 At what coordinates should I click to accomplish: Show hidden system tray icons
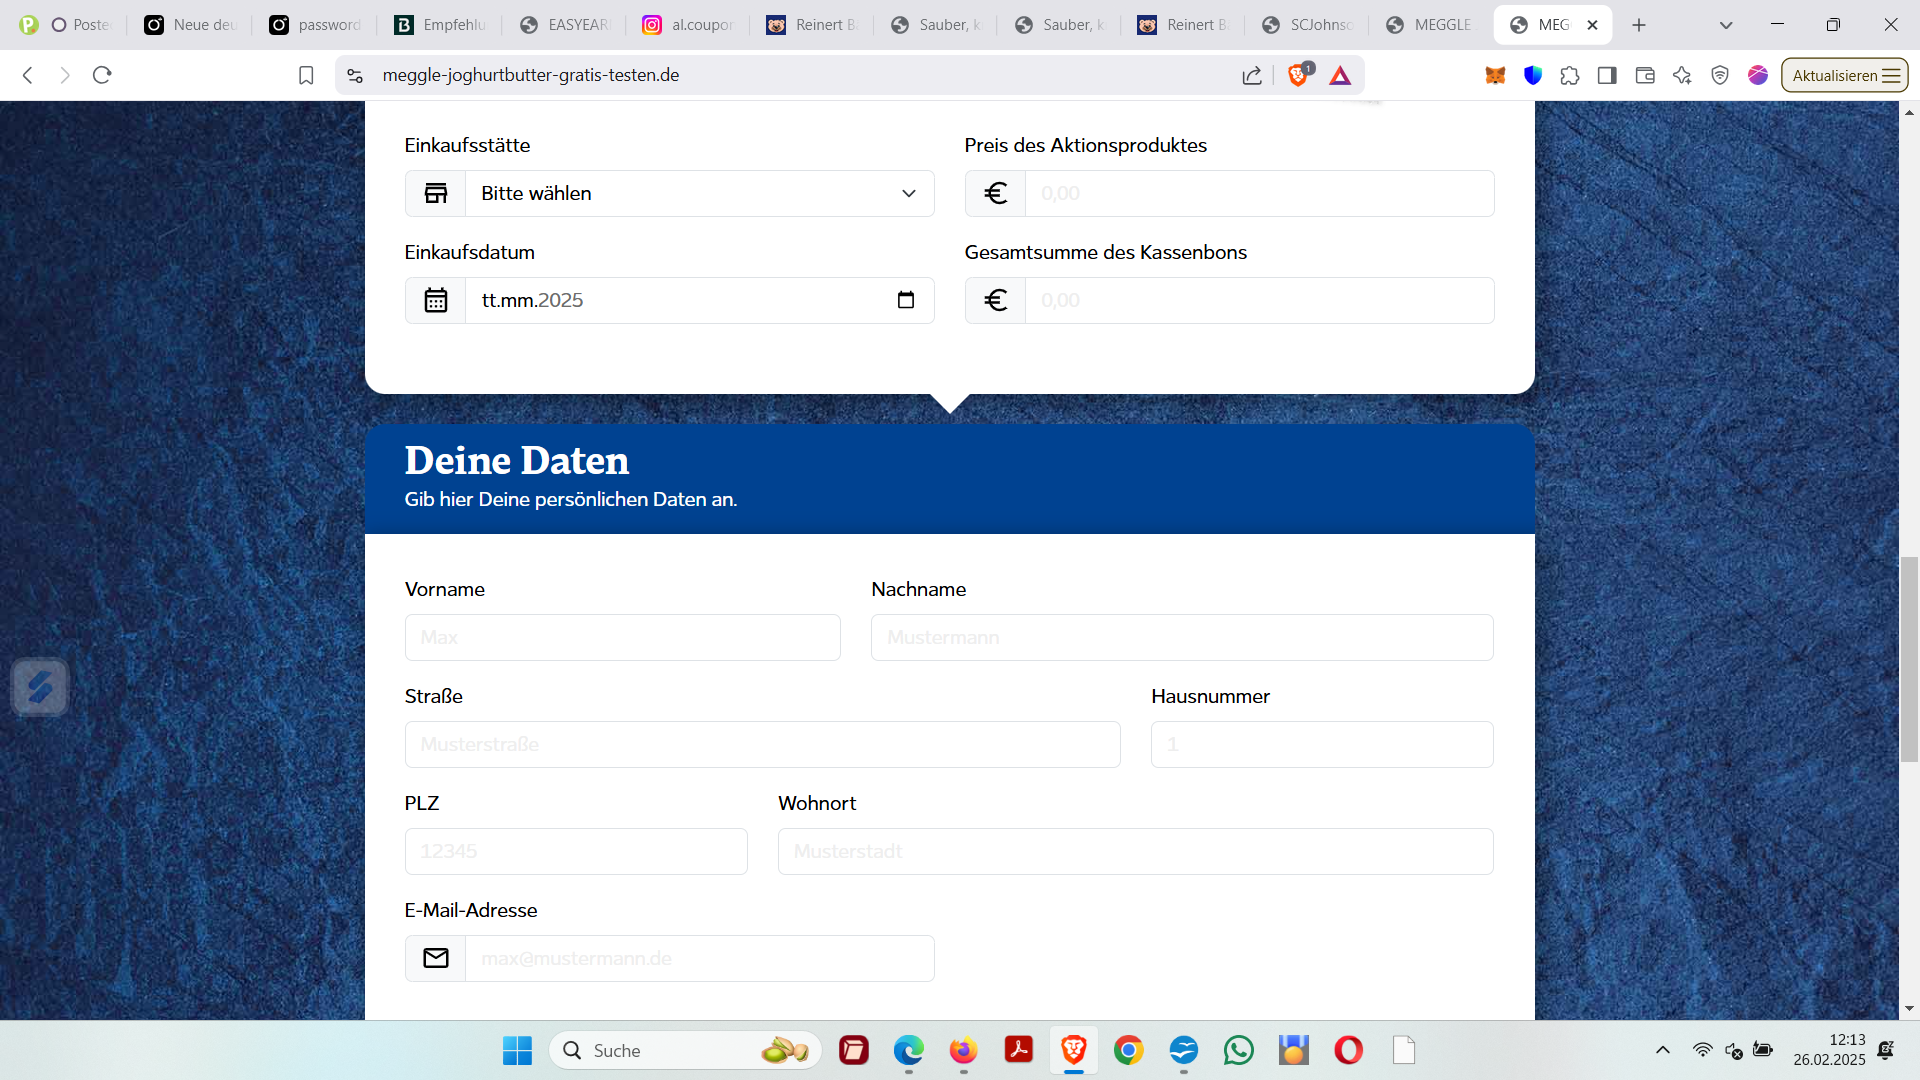pyautogui.click(x=1663, y=1050)
